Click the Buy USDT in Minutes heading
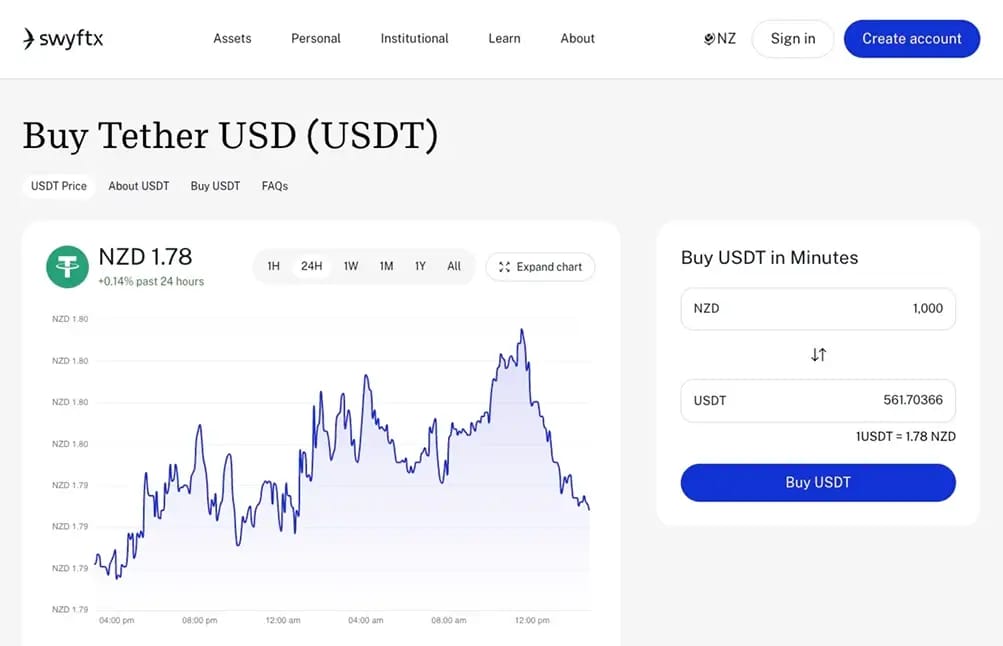This screenshot has height=646, width=1003. [x=770, y=258]
